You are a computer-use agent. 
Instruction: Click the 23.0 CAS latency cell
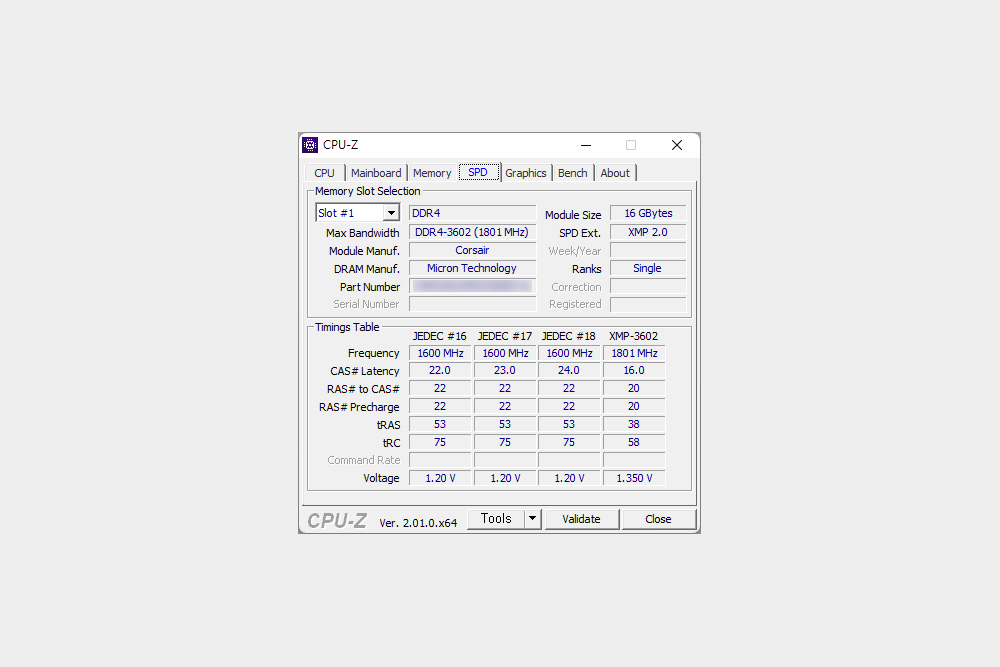click(505, 370)
